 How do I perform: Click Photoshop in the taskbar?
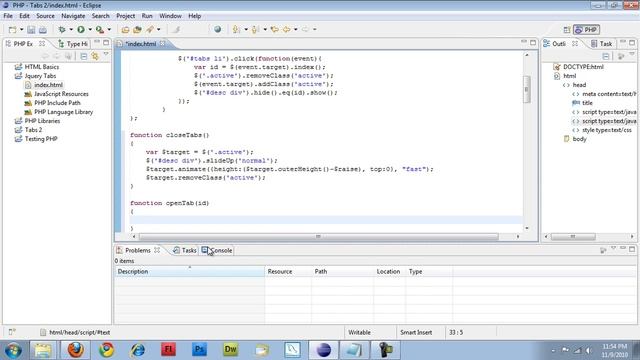(x=200, y=350)
